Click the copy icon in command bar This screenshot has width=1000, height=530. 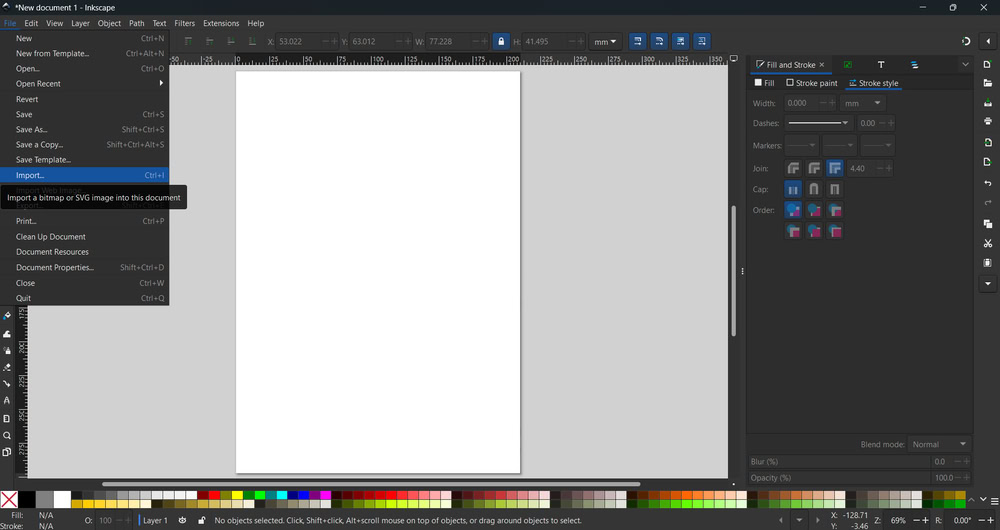click(x=987, y=224)
